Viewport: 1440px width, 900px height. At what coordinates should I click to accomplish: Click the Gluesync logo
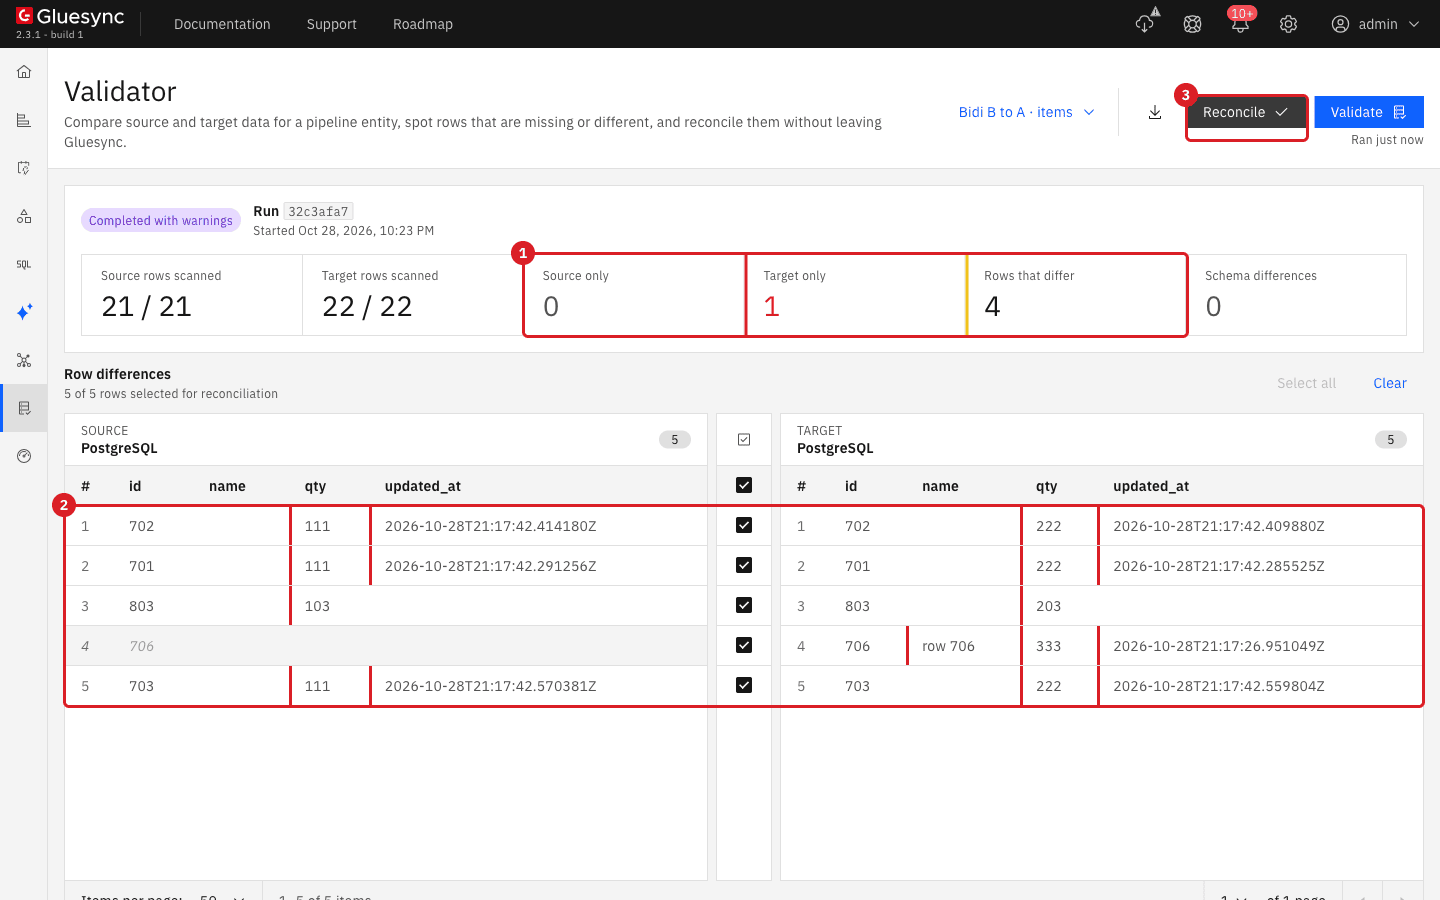pyautogui.click(x=70, y=17)
